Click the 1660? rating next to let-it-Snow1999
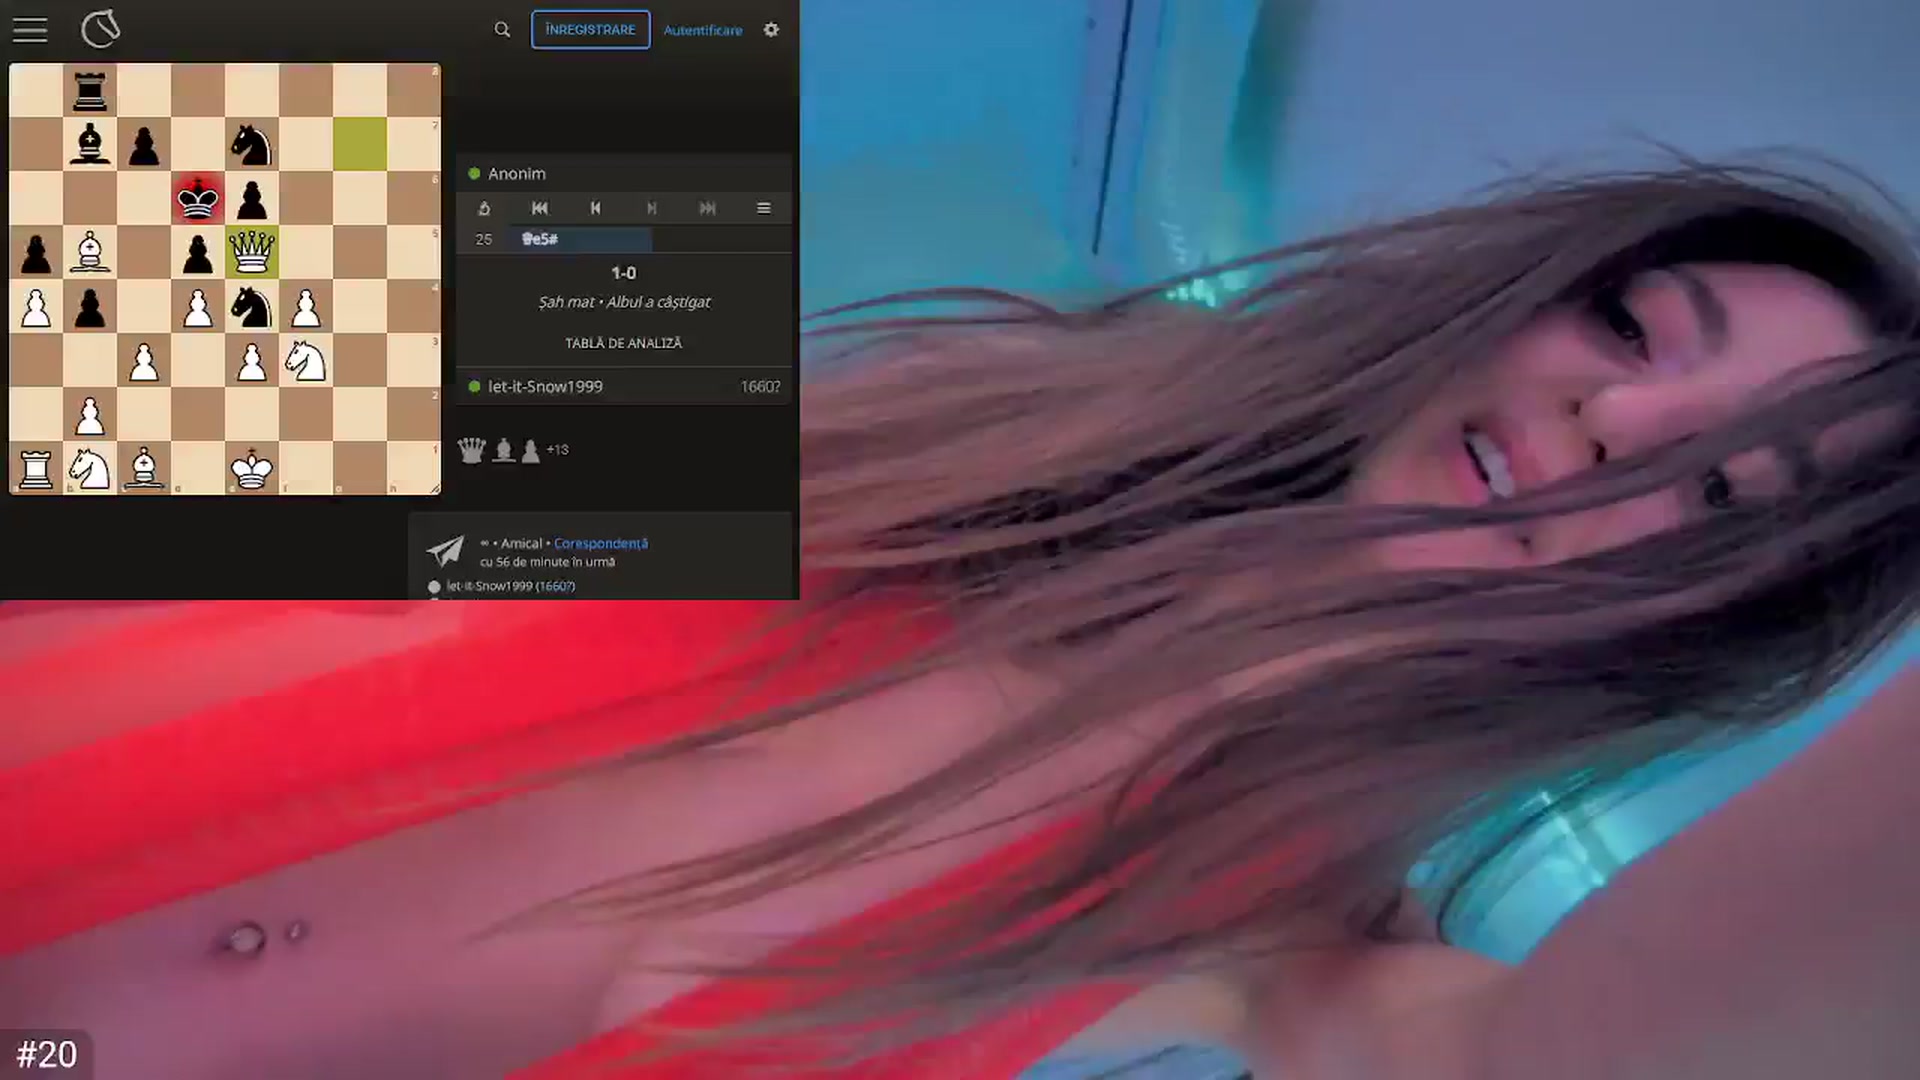This screenshot has height=1080, width=1920. (760, 386)
